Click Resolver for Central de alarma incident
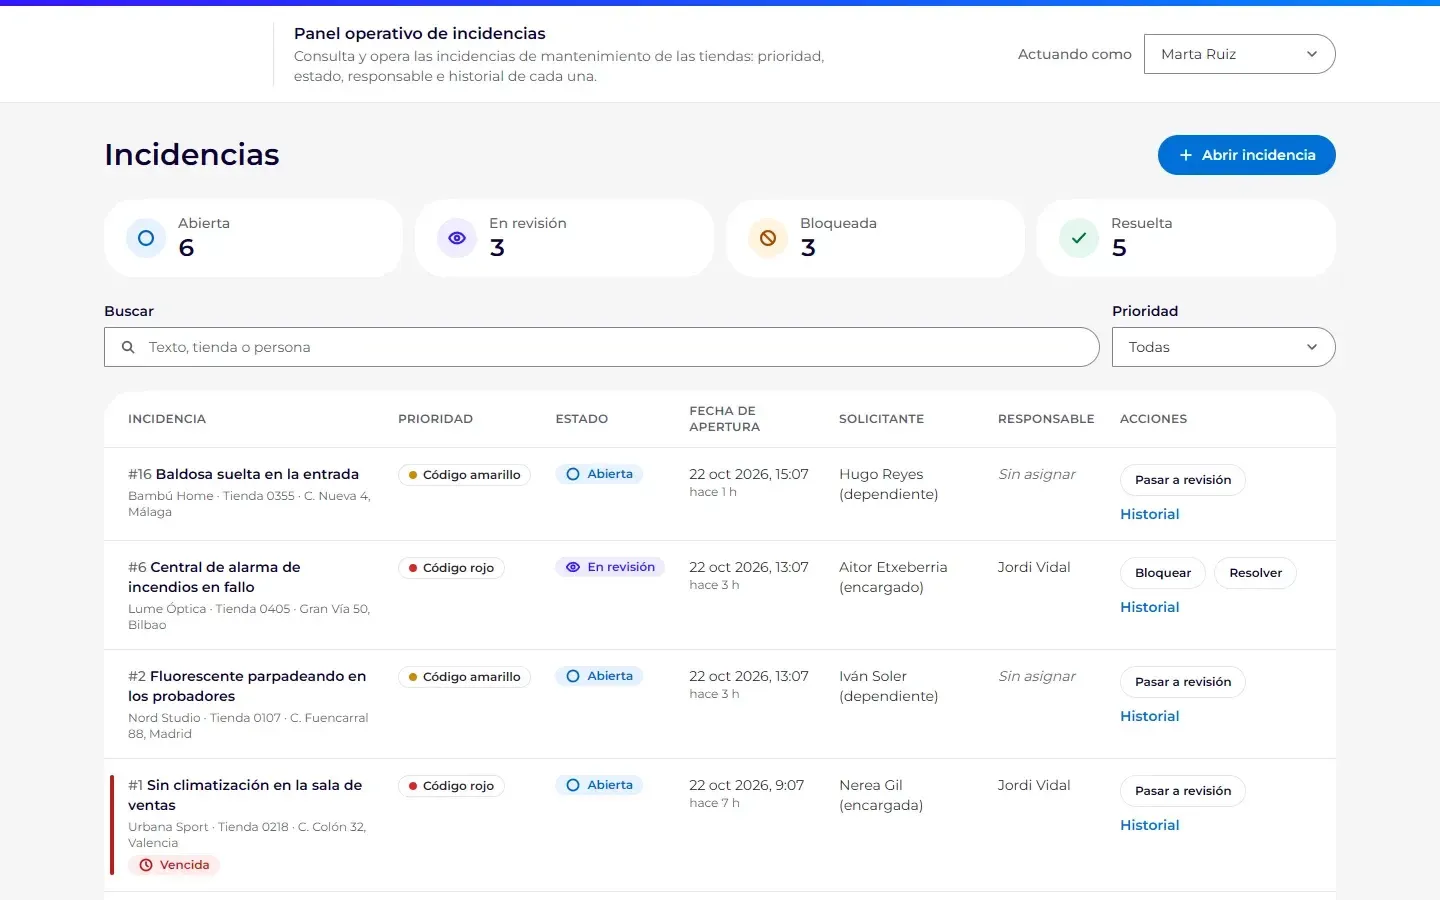The width and height of the screenshot is (1440, 900). 1255,573
